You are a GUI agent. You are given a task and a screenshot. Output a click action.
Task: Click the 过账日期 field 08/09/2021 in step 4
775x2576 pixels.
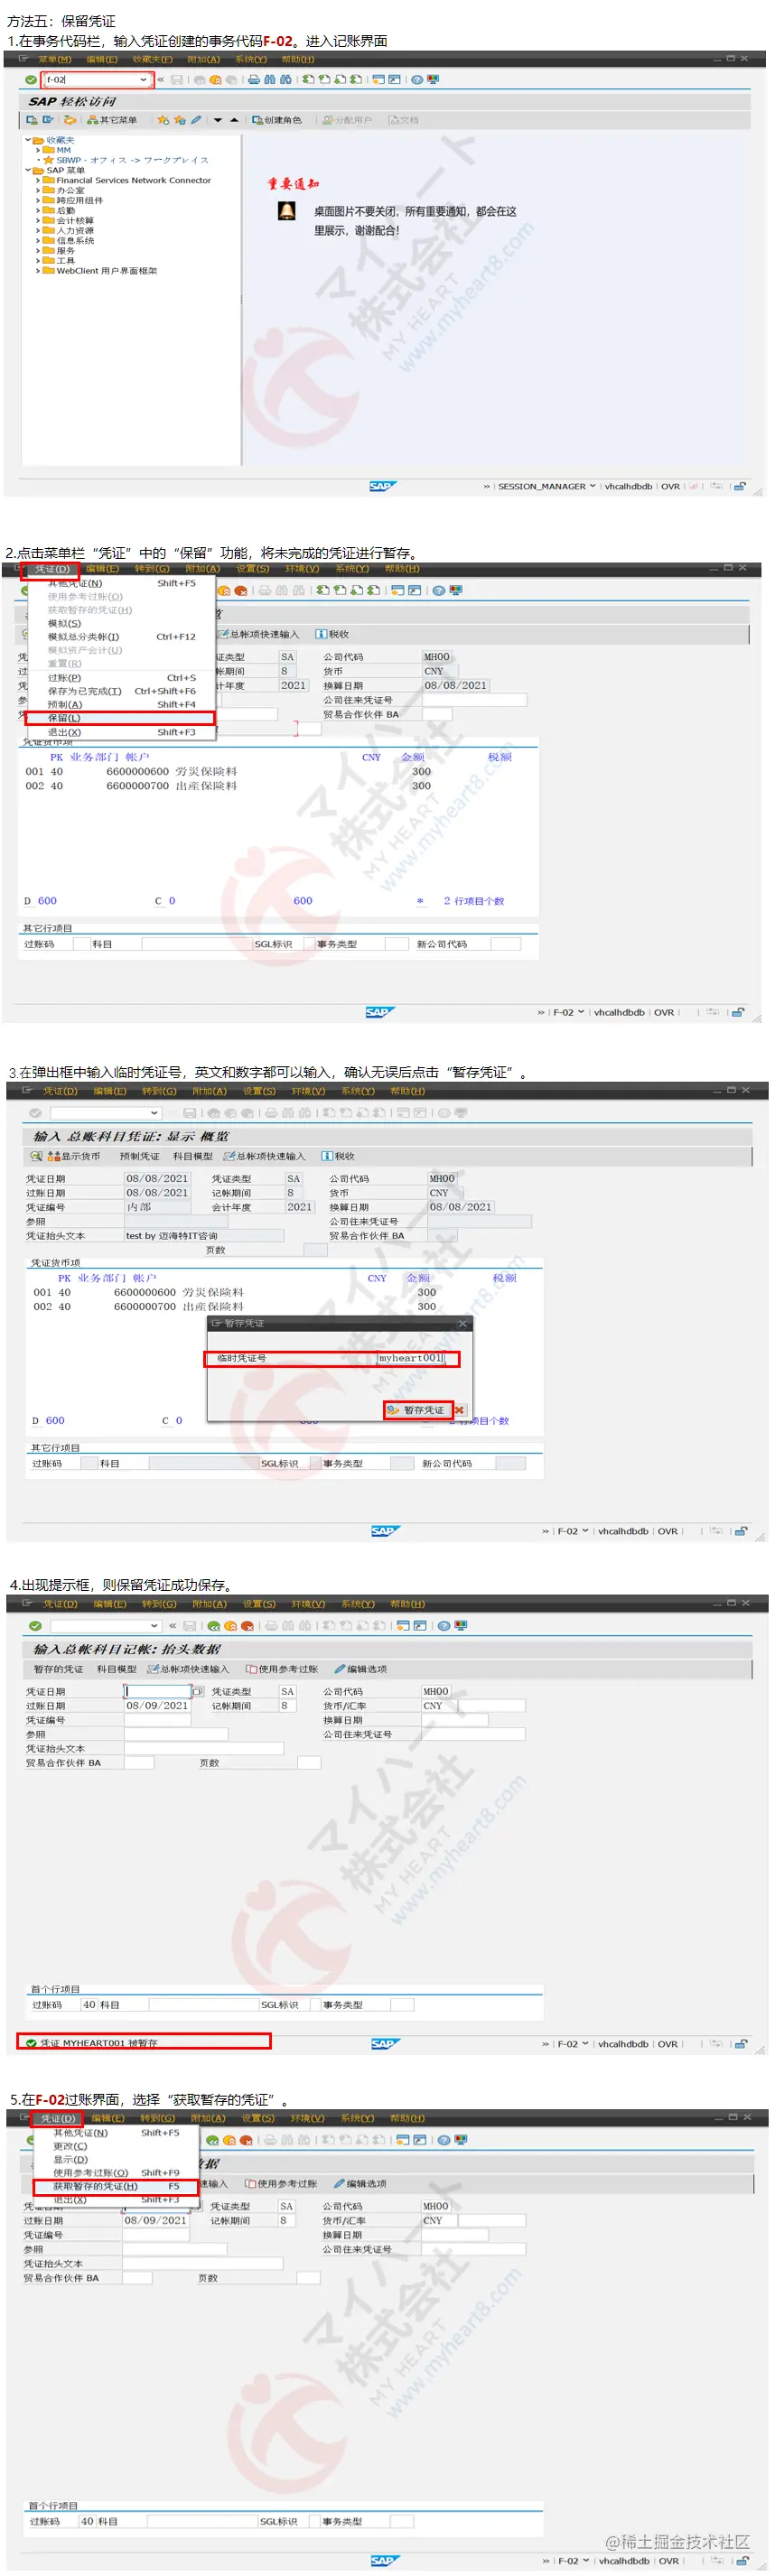[158, 1706]
